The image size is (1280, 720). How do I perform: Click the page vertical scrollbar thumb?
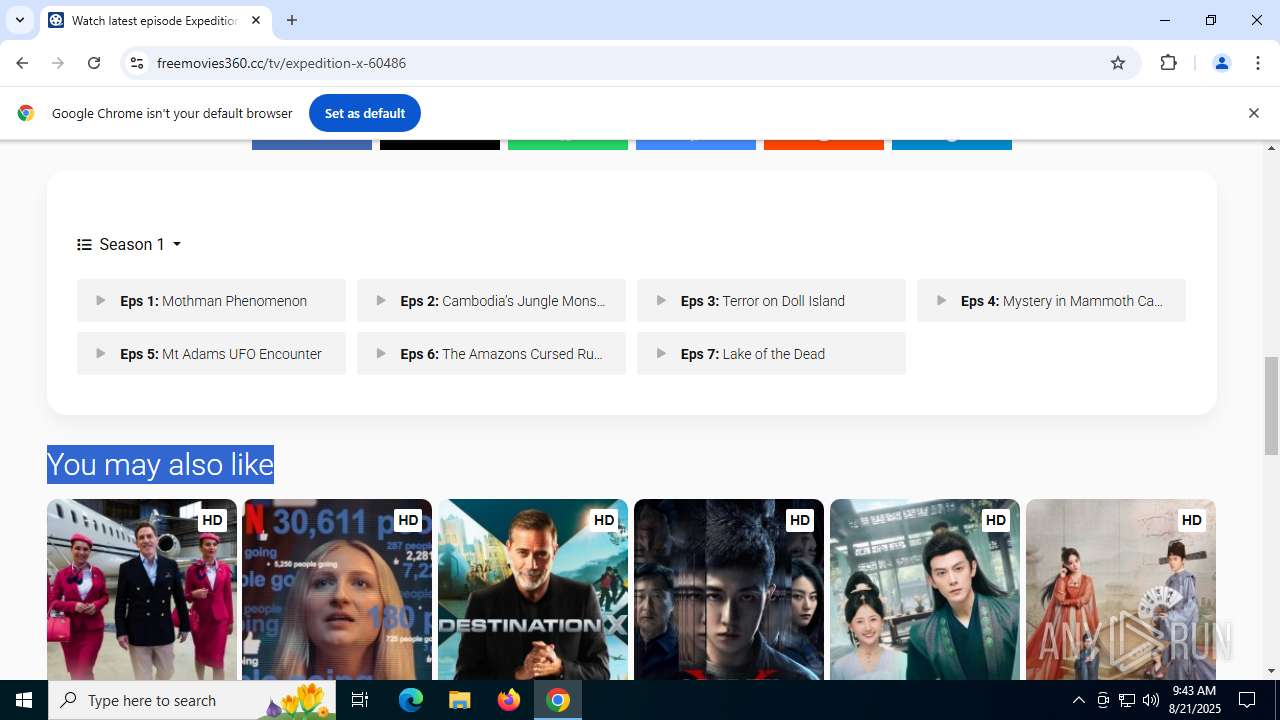1271,405
